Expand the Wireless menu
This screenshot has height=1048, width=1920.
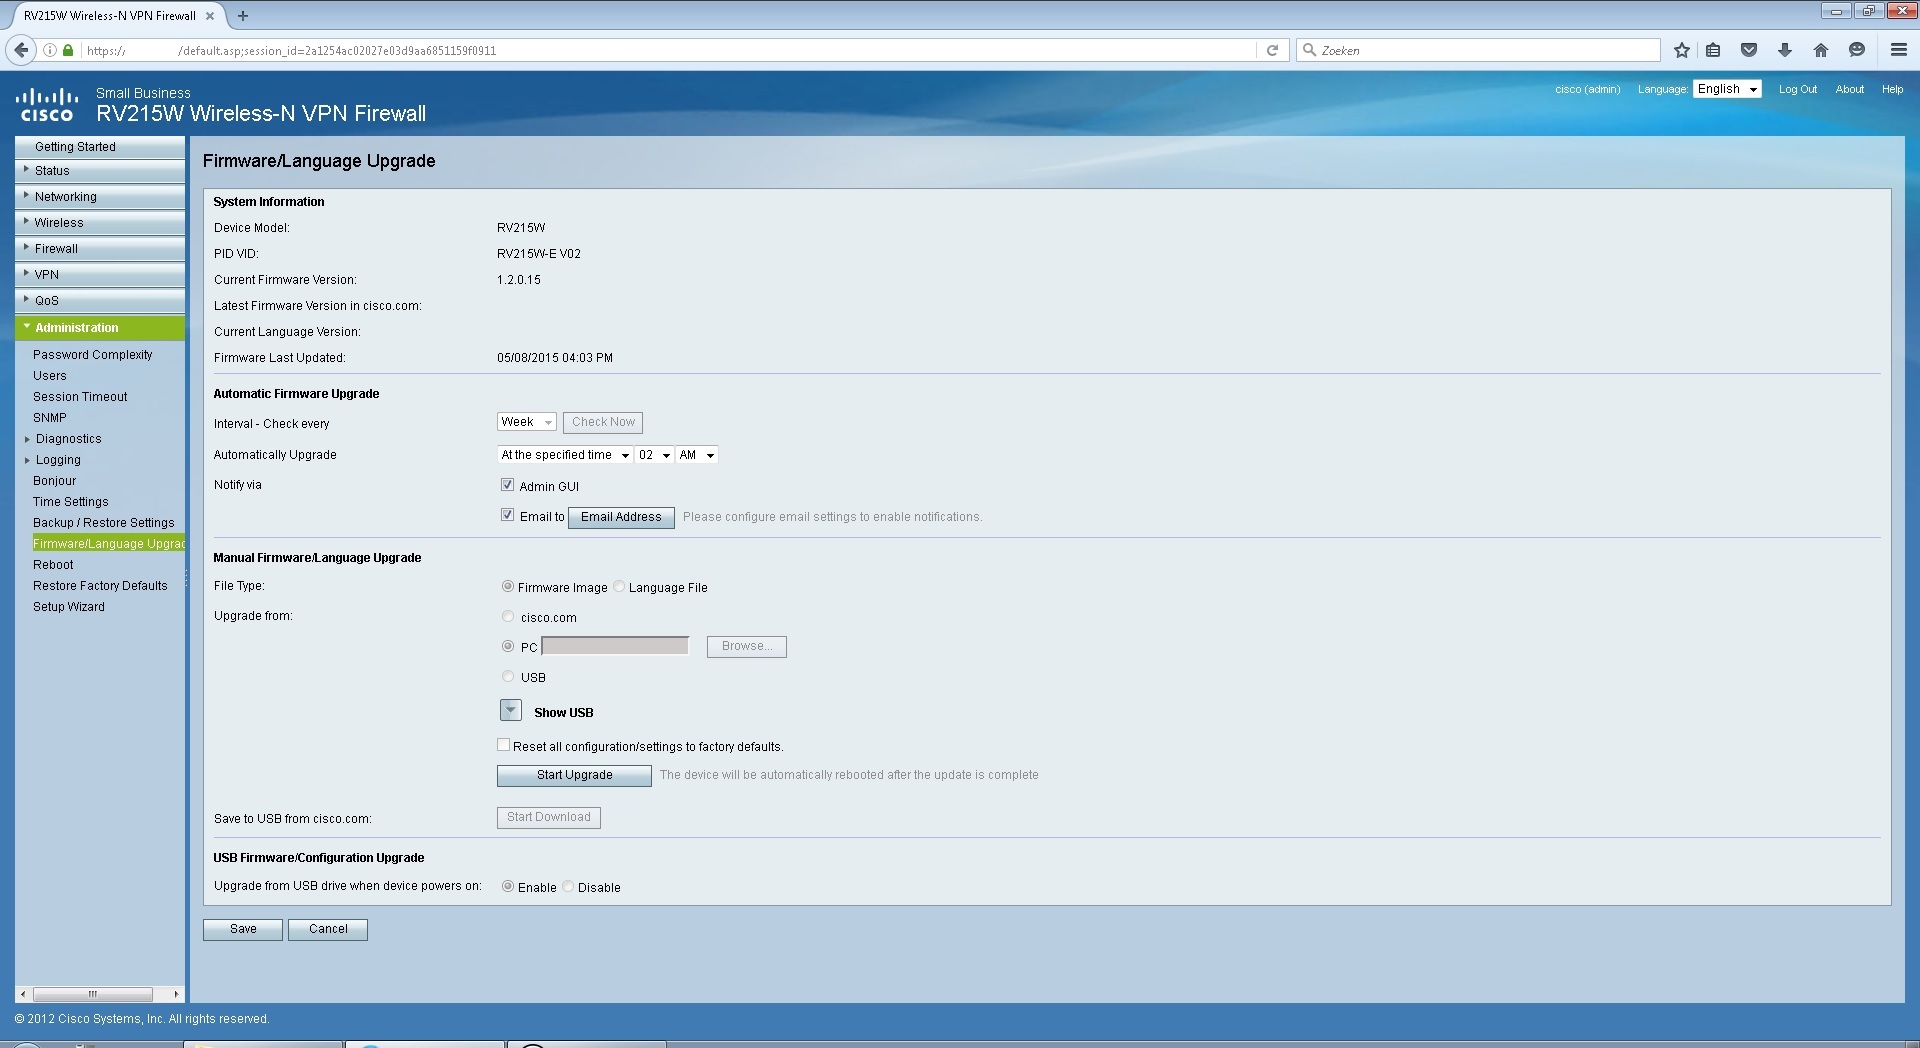click(100, 223)
